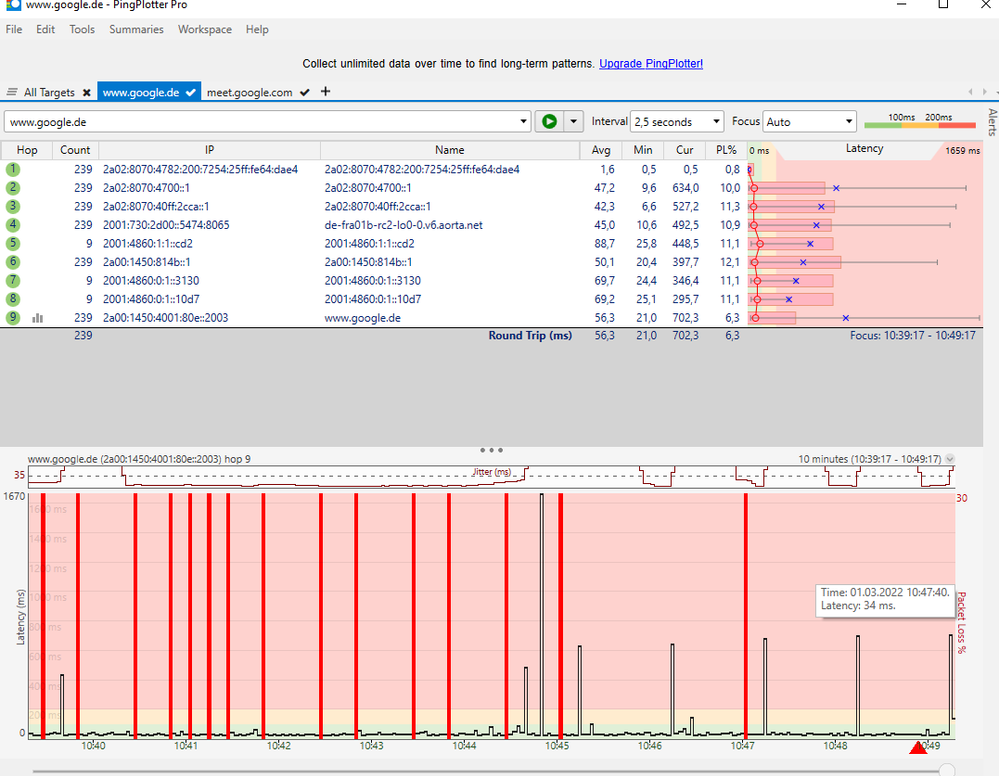Click the Count column header
The width and height of the screenshot is (999, 776).
[x=75, y=150]
